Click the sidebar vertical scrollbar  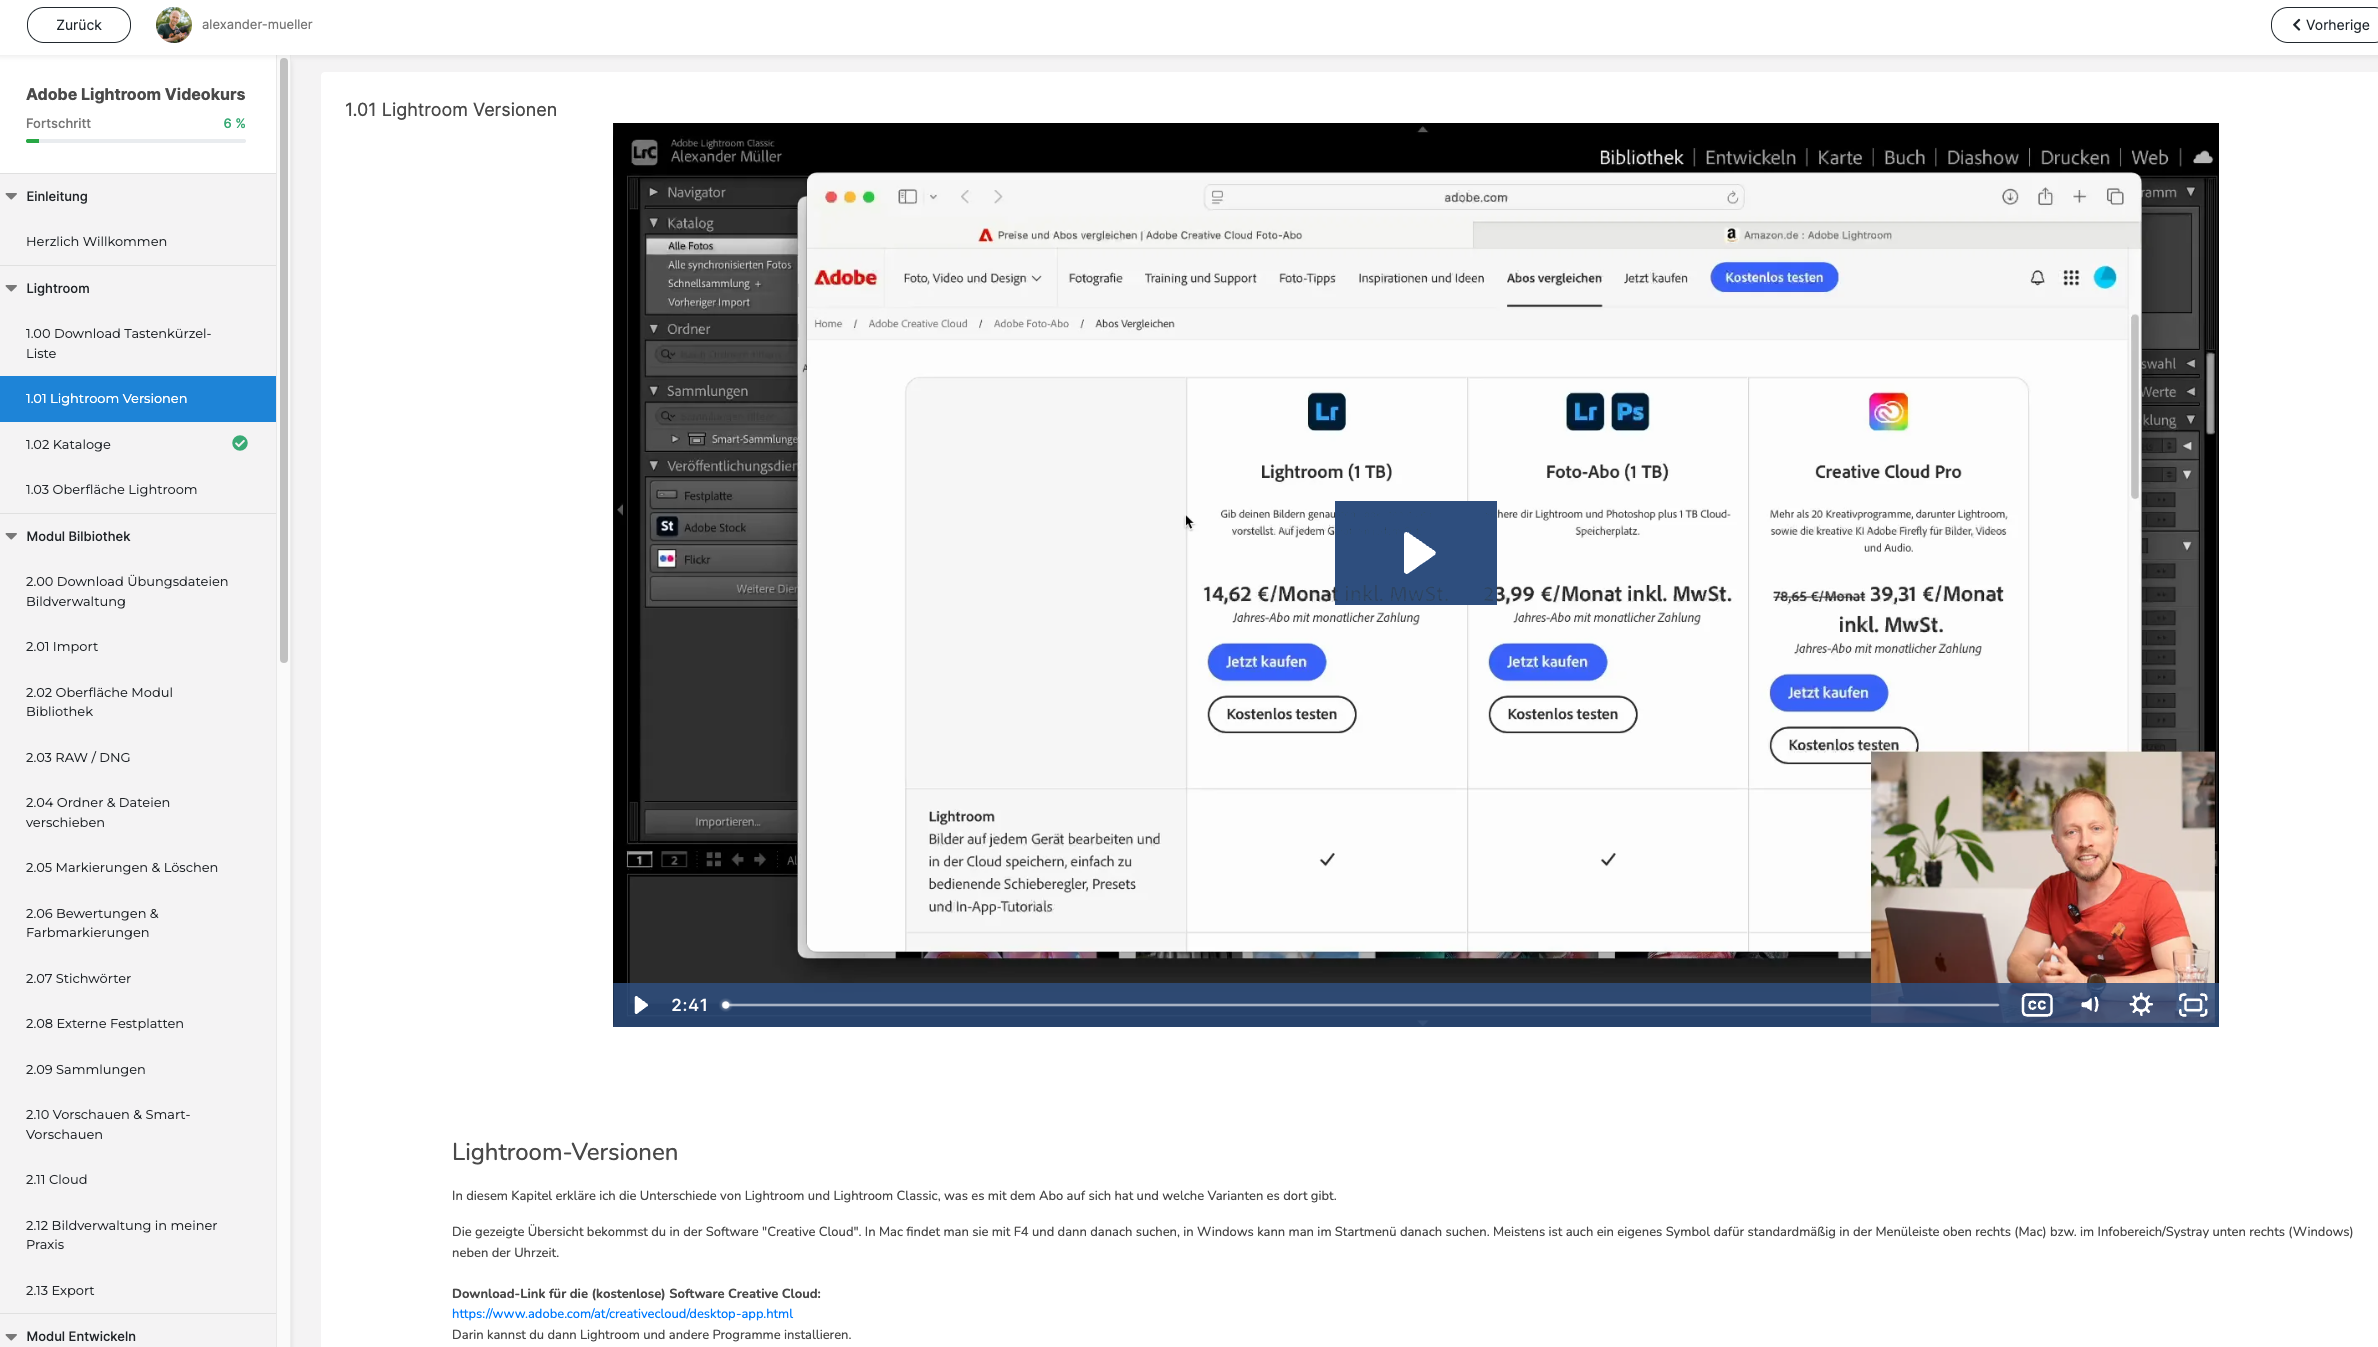[284, 360]
